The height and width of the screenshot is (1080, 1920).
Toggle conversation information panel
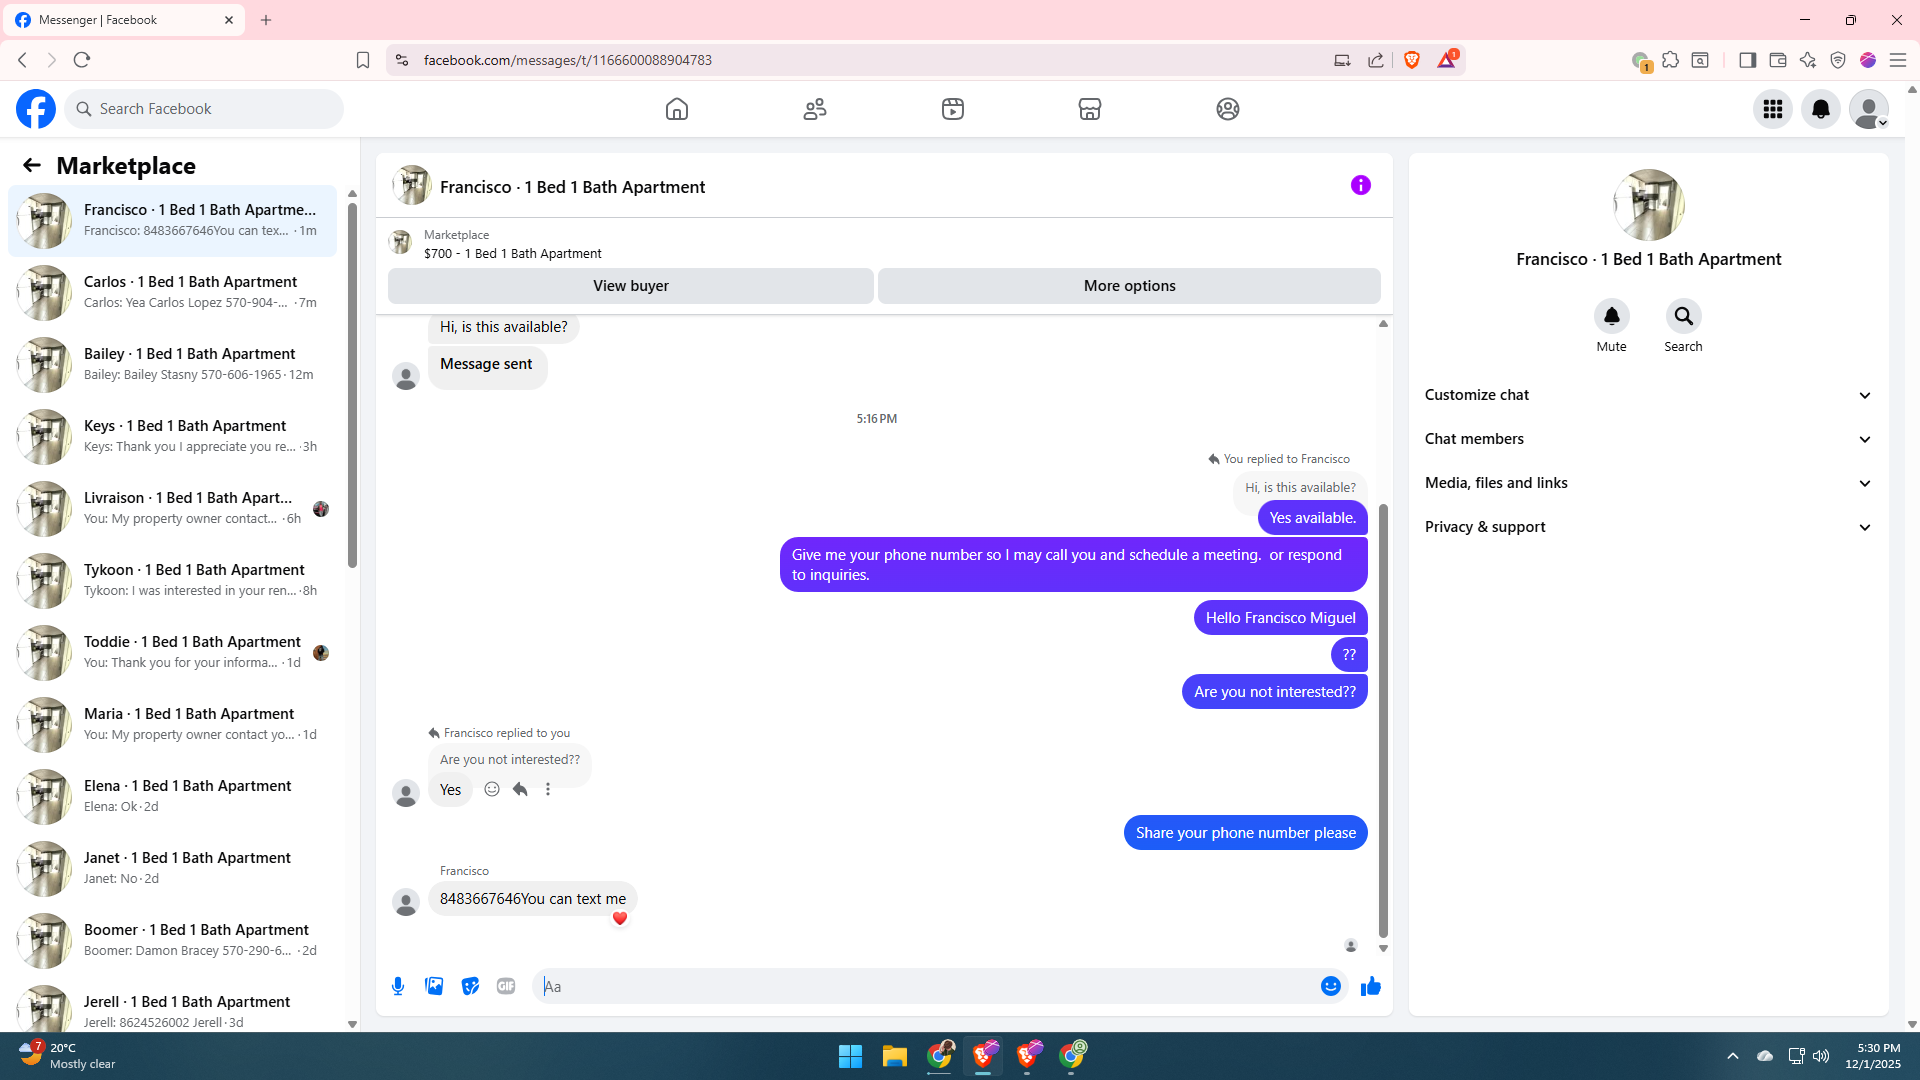tap(1360, 185)
